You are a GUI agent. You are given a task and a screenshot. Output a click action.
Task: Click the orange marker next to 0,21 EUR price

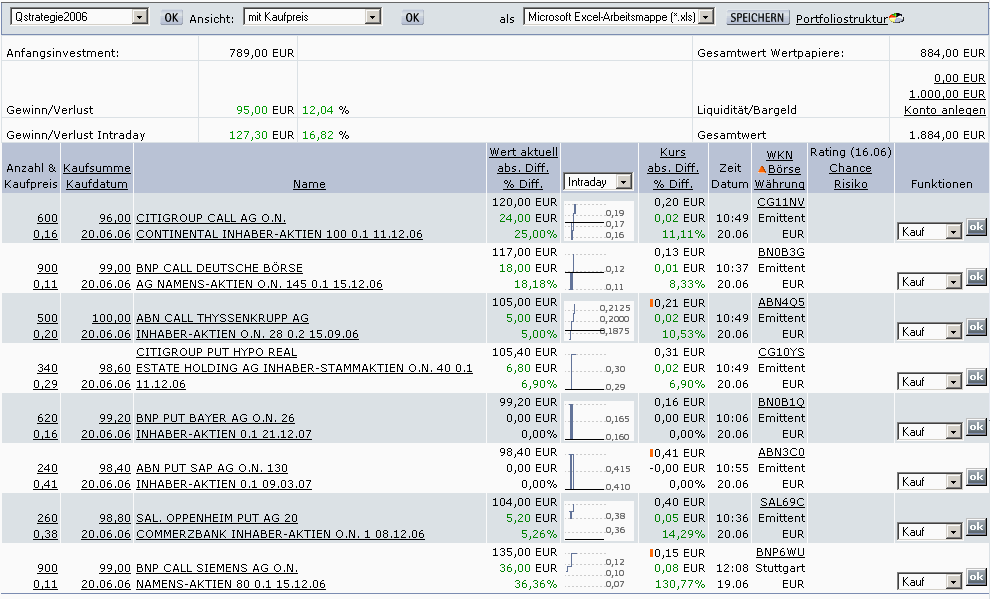click(x=652, y=302)
